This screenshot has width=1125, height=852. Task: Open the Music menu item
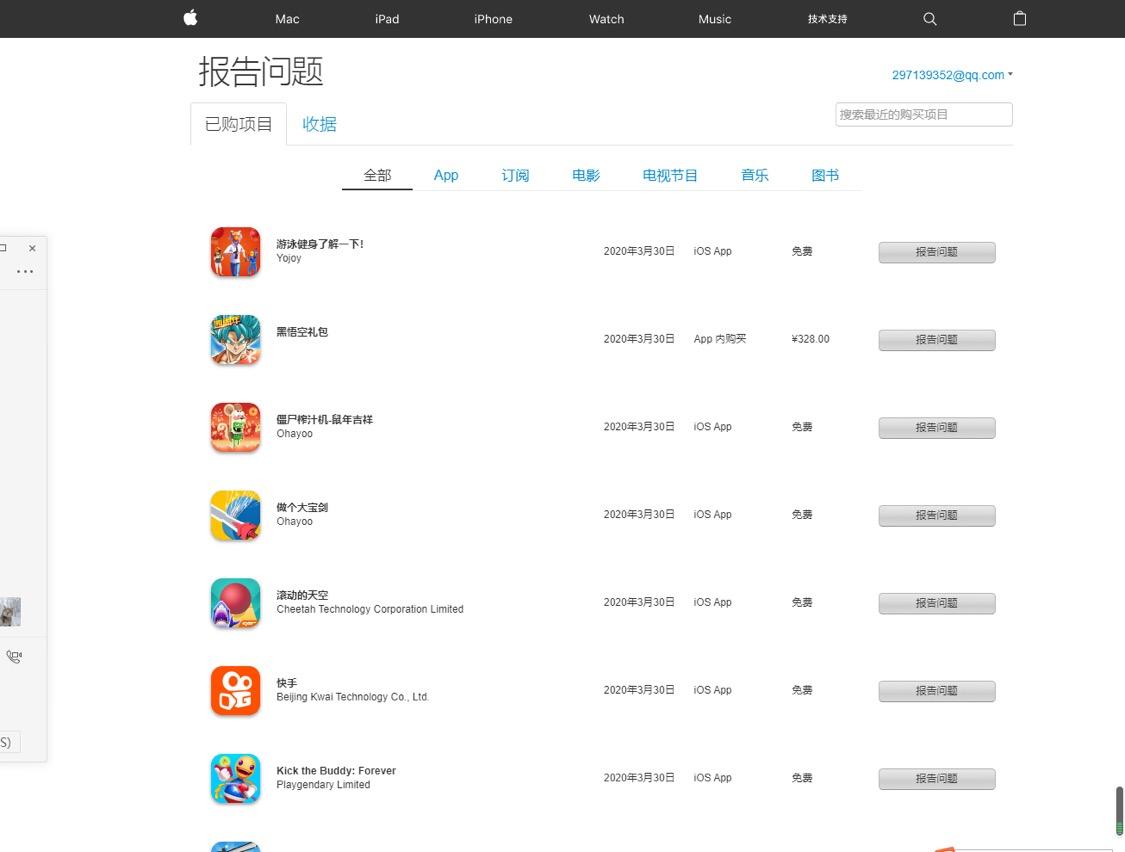(x=715, y=19)
